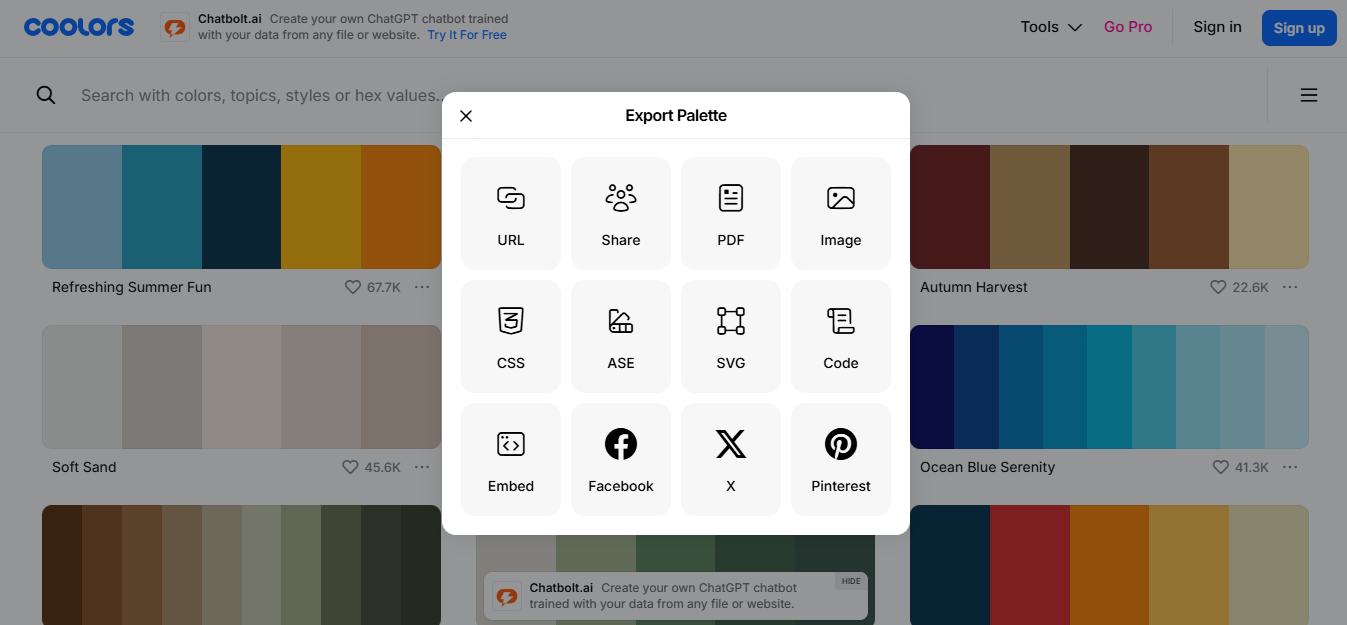Screen dimensions: 1347x625
Task: Close the Export Palette dialog
Action: click(466, 116)
